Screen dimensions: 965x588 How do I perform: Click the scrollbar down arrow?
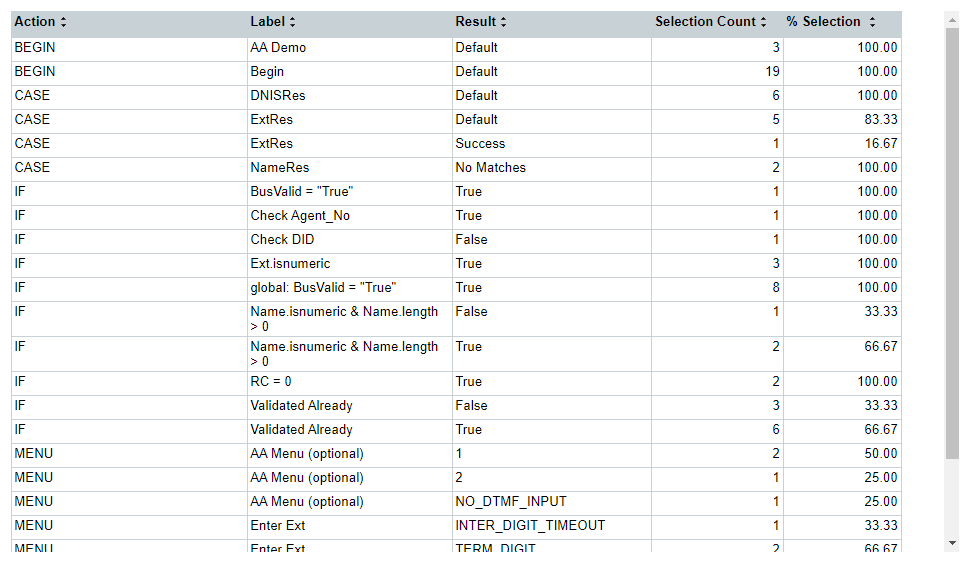953,543
